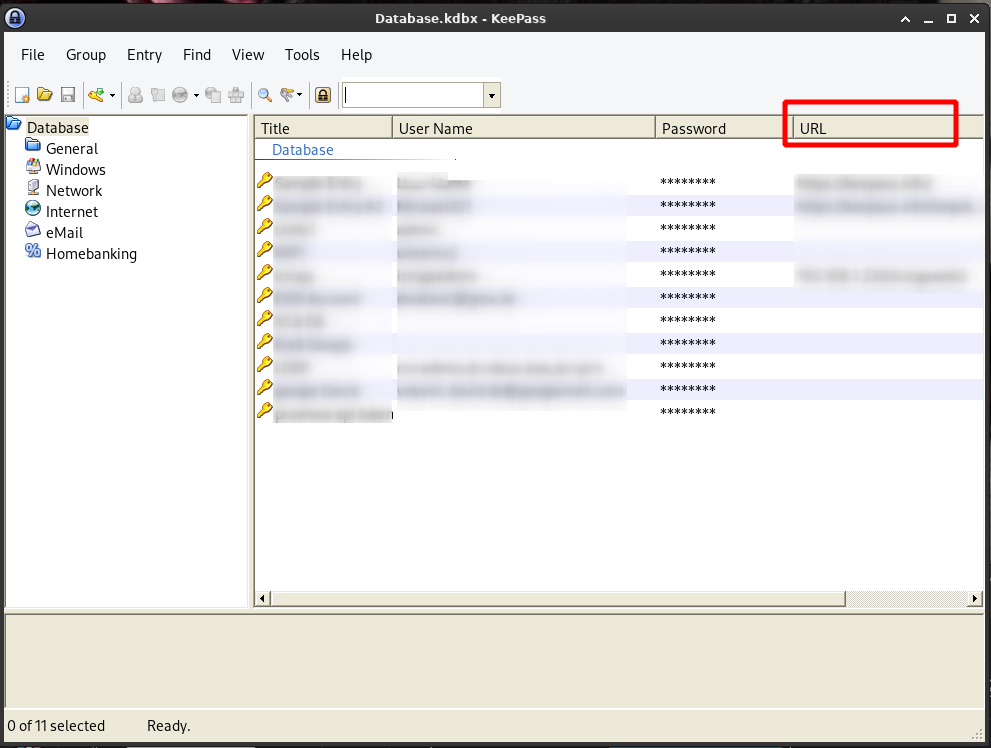Viewport: 991px width, 748px height.
Task: Open the View menu
Action: click(x=248, y=55)
